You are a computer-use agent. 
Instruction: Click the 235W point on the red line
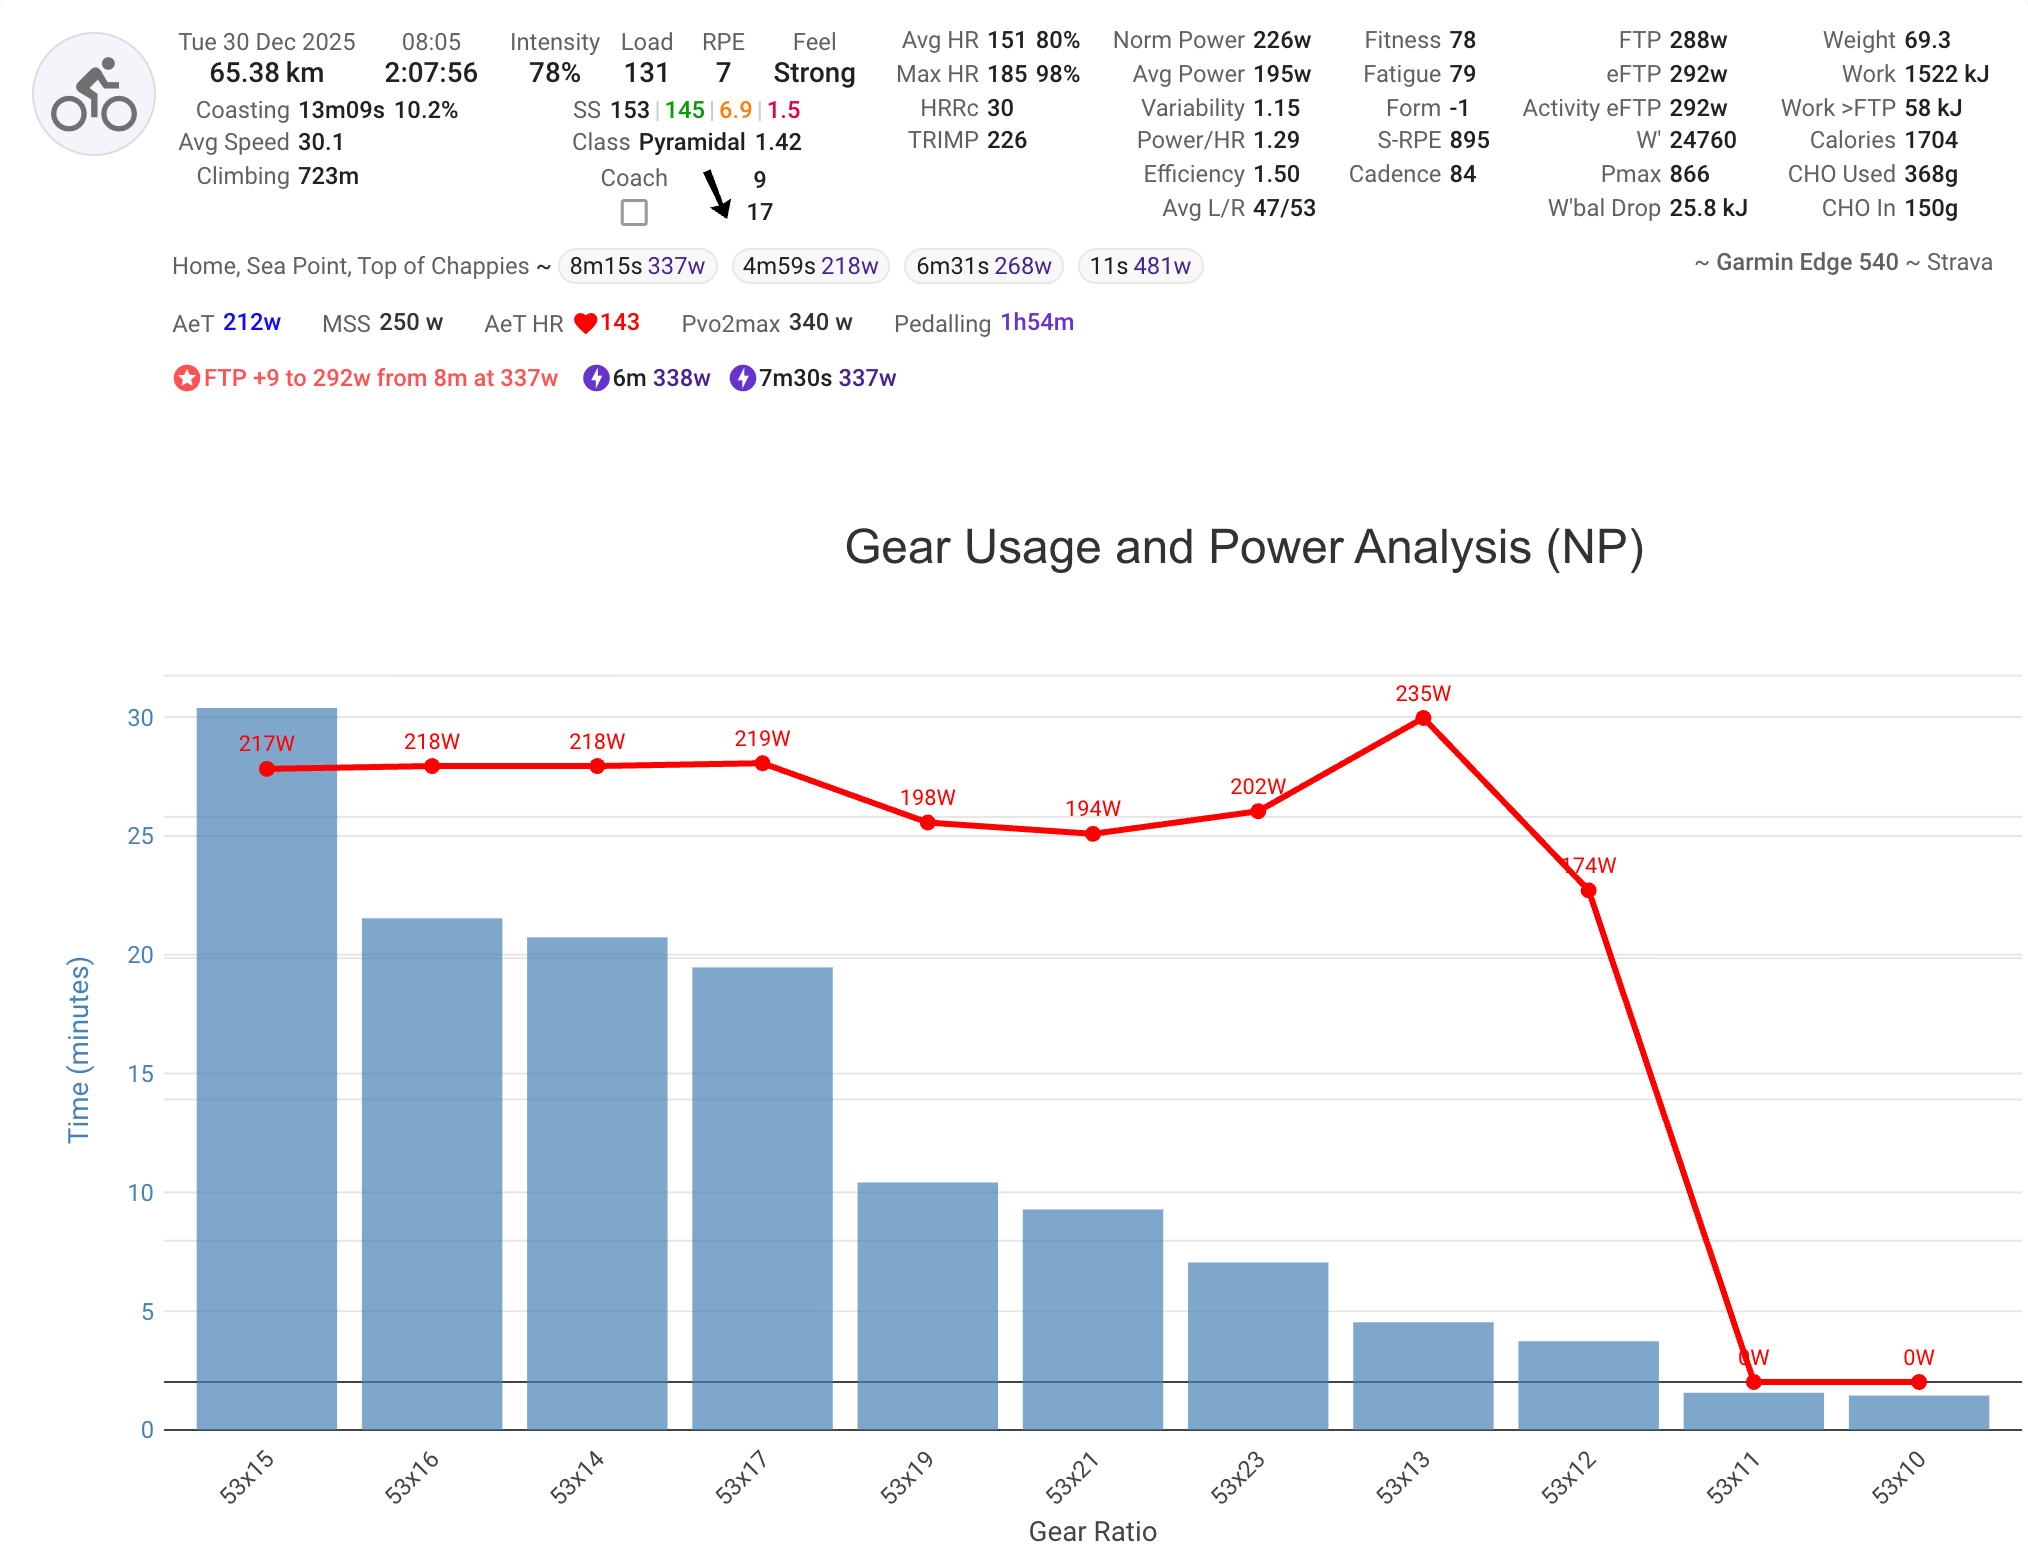click(1423, 717)
